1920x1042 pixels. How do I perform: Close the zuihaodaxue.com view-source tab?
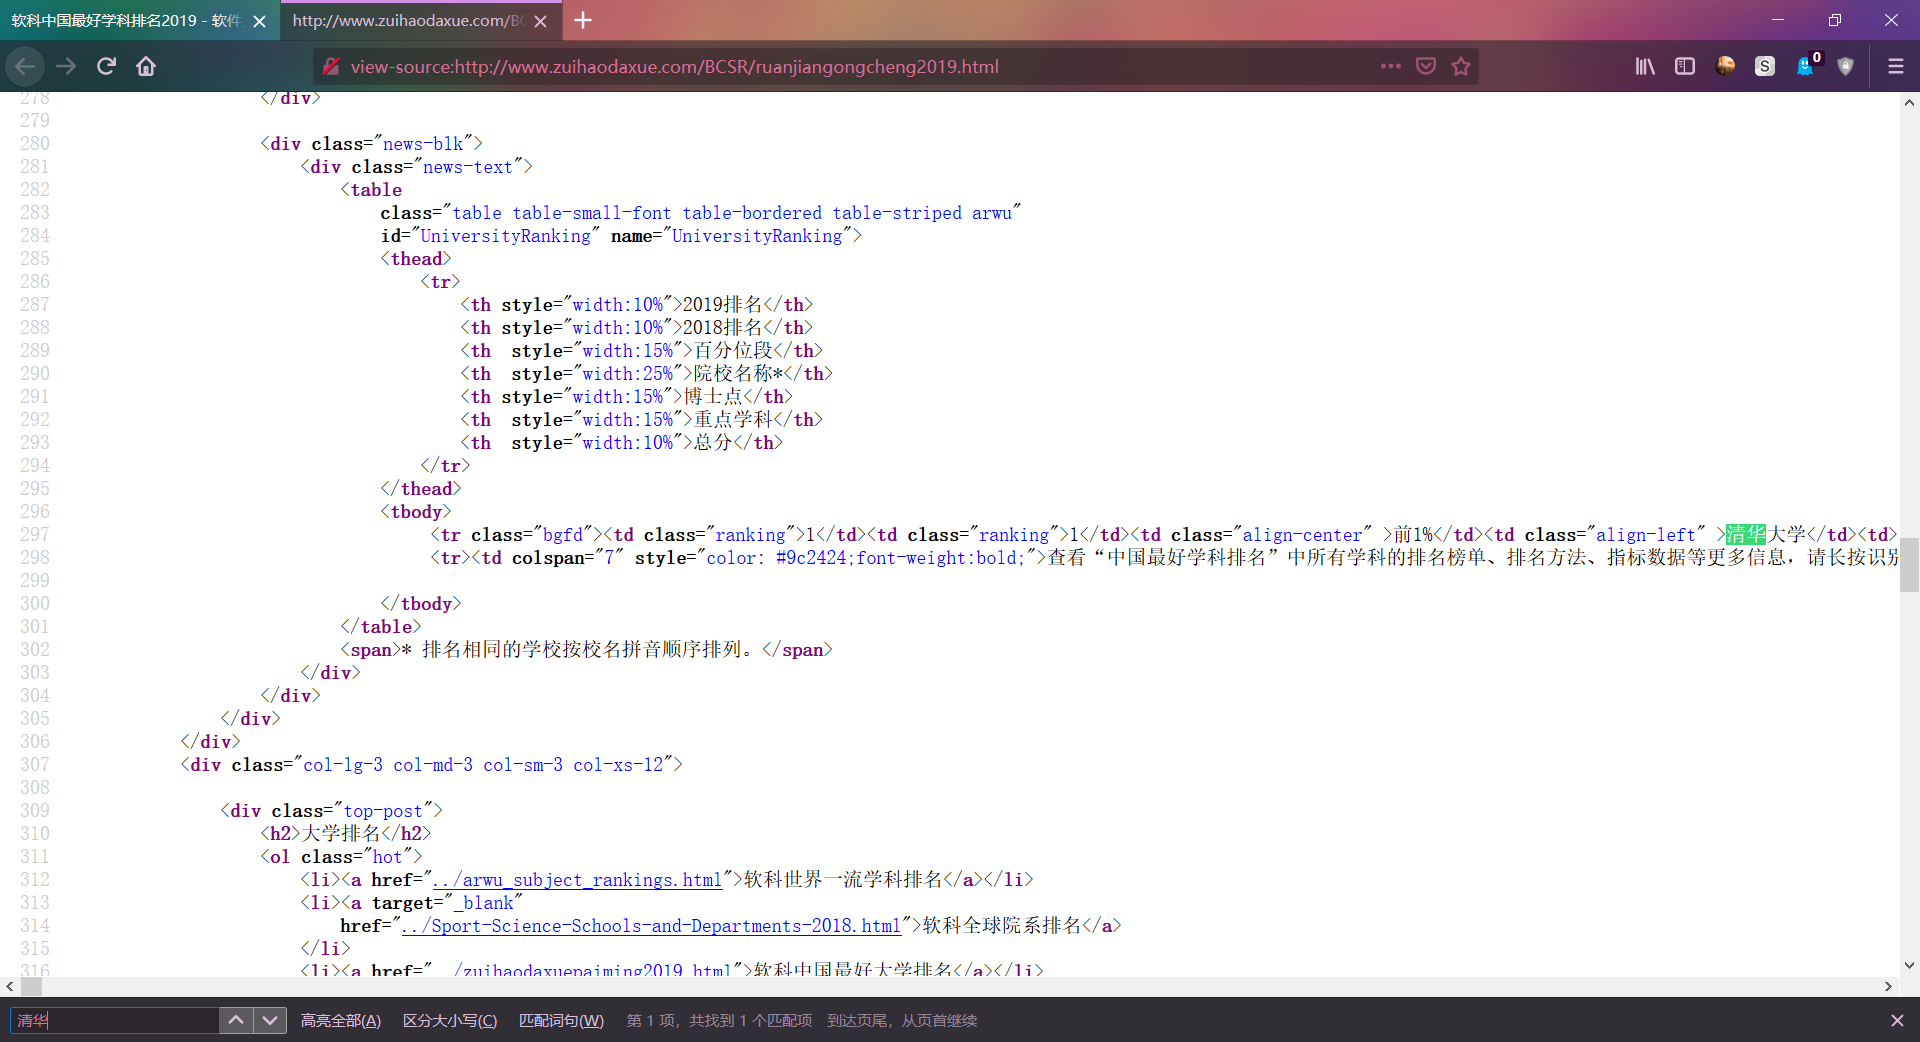point(540,21)
